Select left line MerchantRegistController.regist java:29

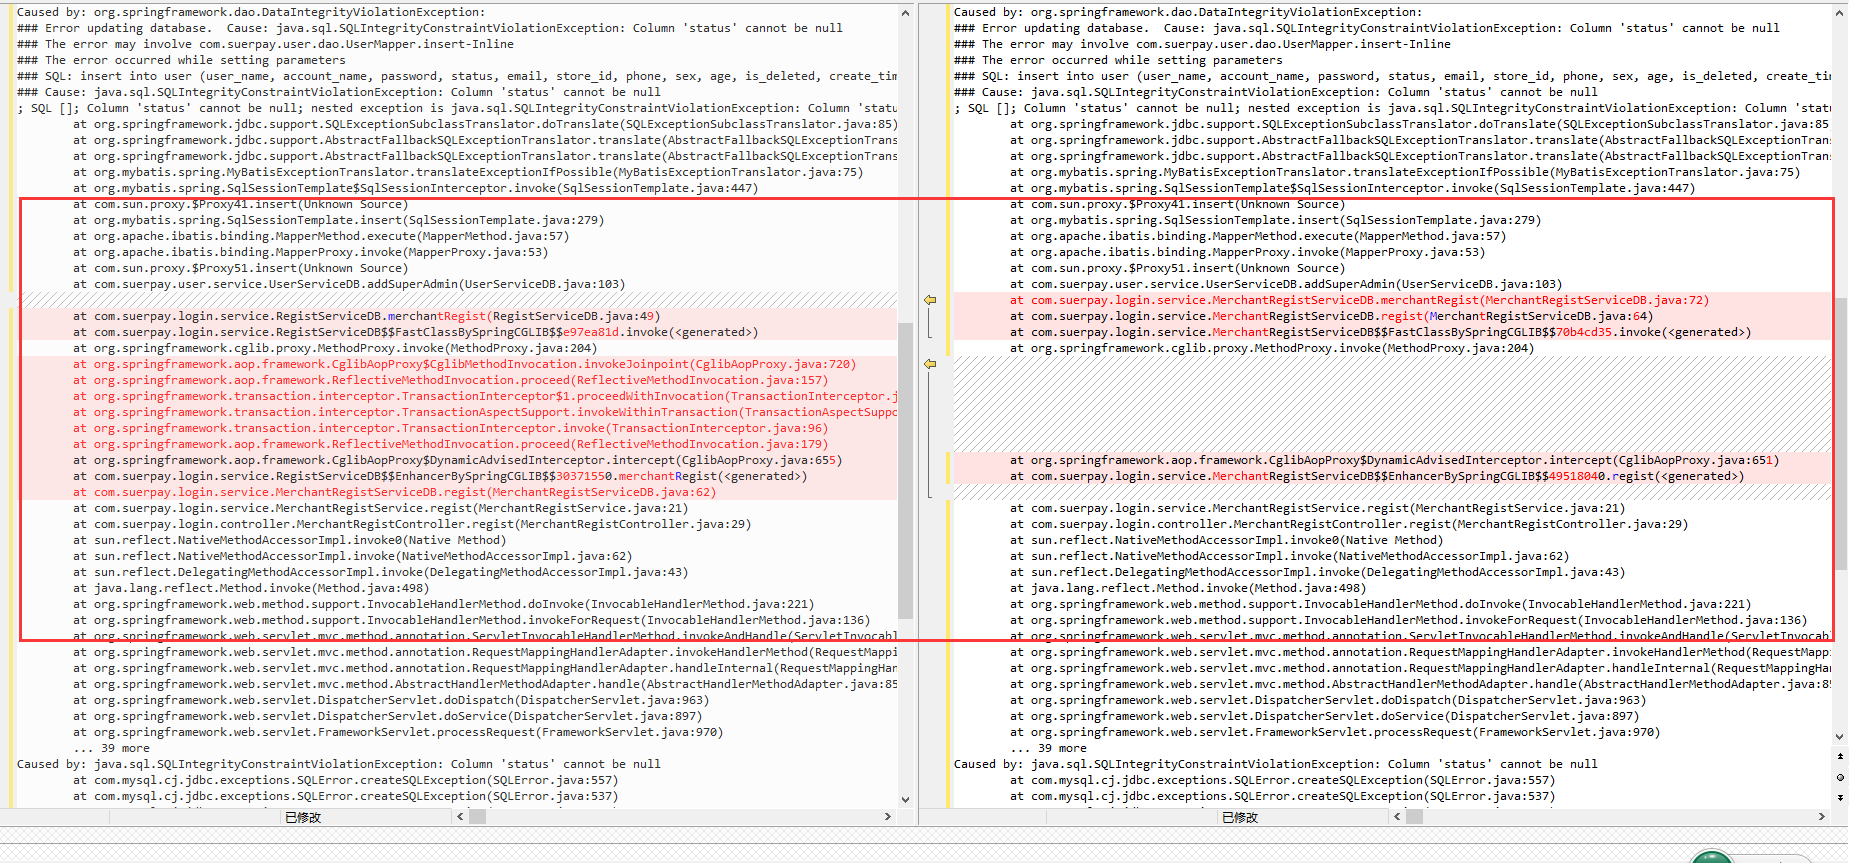[x=411, y=524]
